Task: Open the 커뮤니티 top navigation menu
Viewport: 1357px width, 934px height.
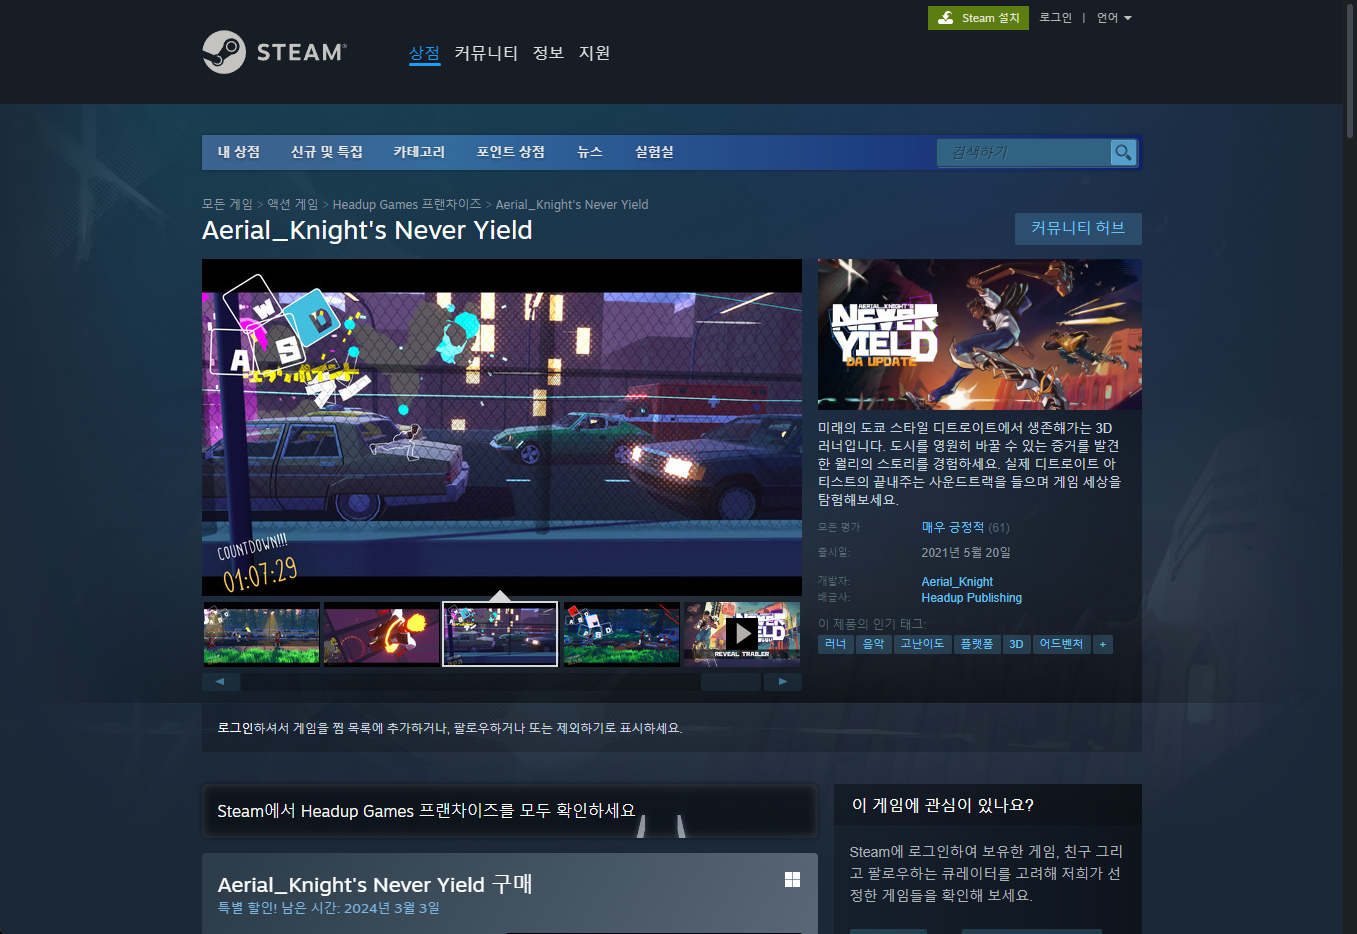Action: pos(486,53)
